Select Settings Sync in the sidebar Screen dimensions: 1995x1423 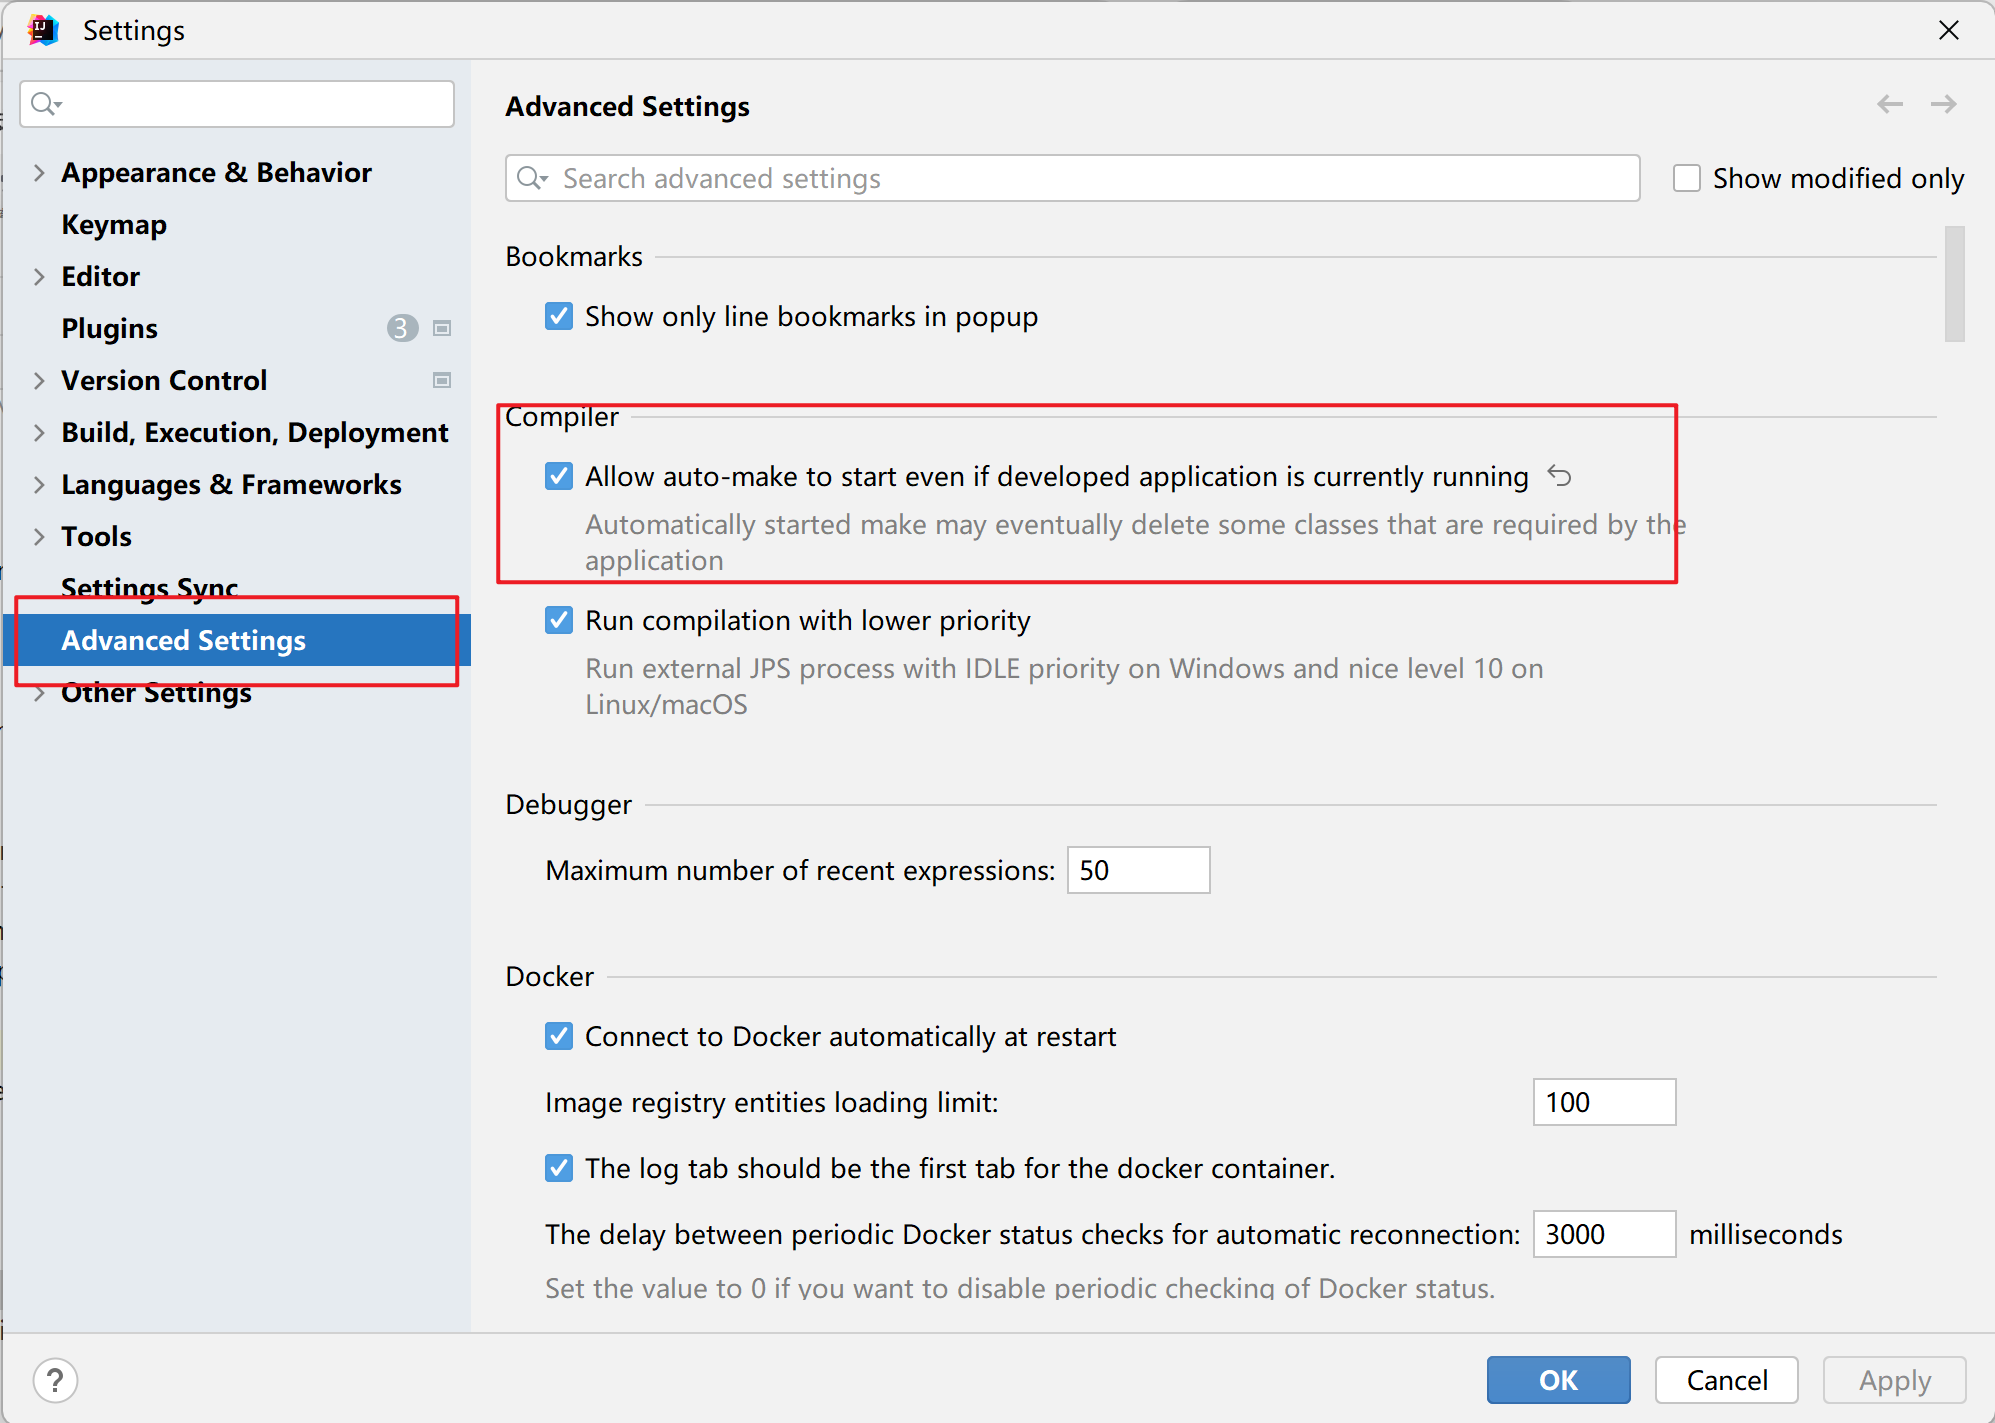[150, 586]
